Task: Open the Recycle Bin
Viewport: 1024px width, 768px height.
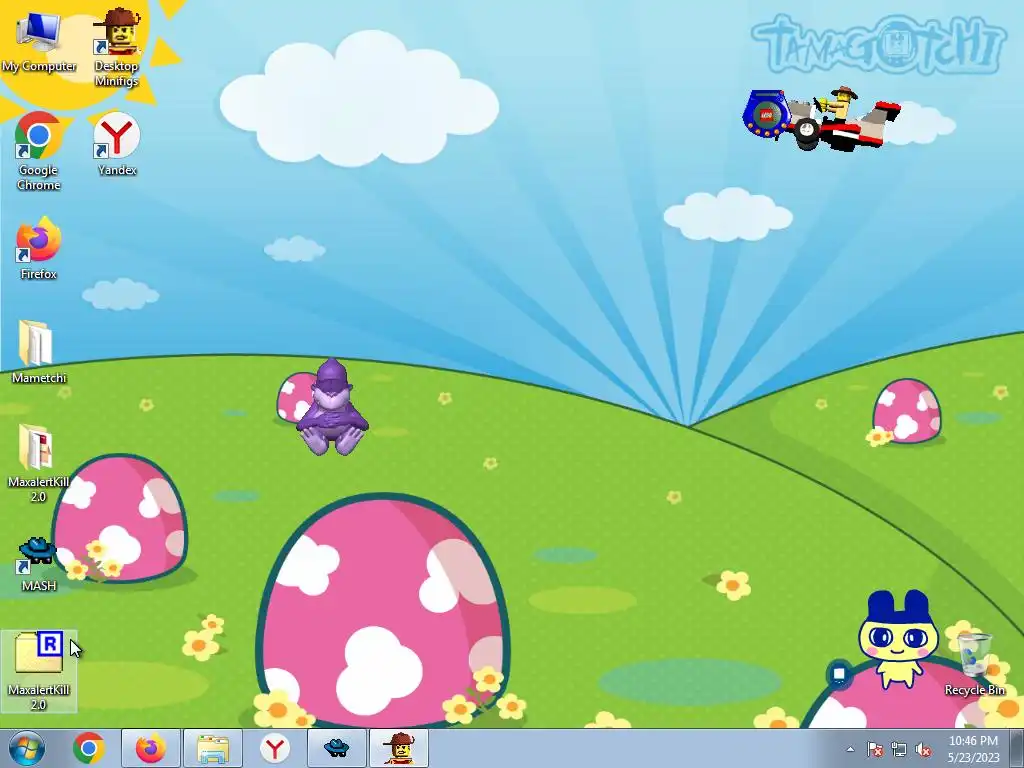Action: point(974,664)
